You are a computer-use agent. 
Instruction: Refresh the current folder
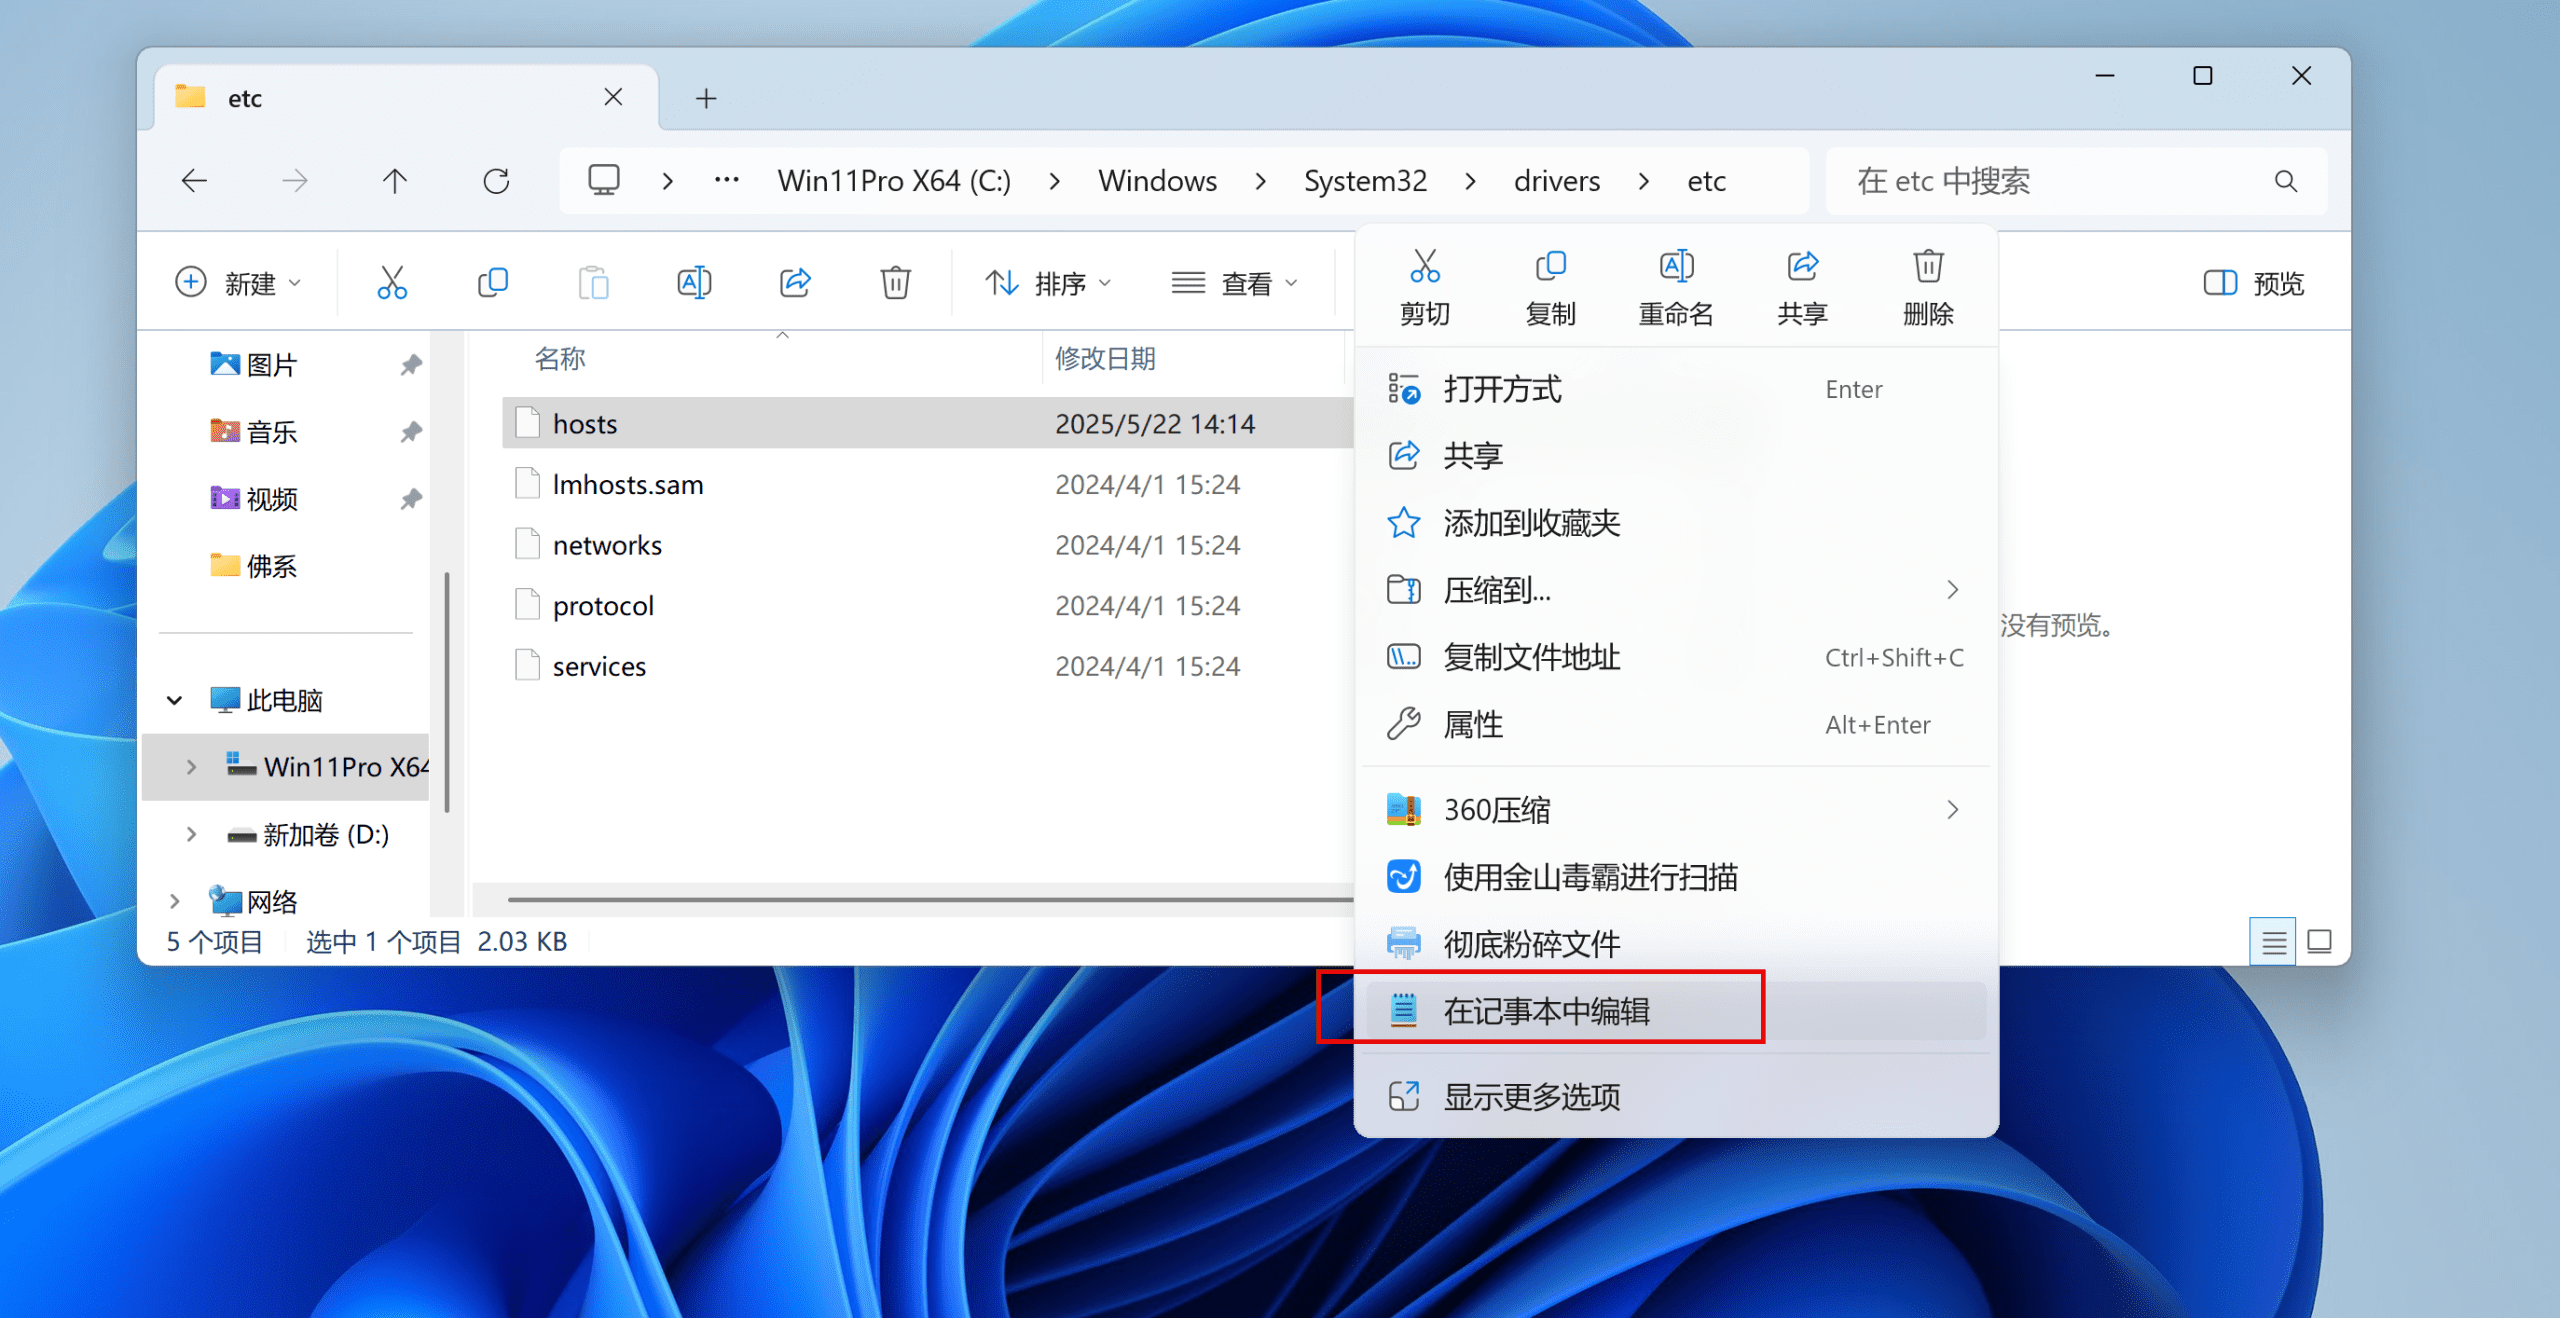496,181
